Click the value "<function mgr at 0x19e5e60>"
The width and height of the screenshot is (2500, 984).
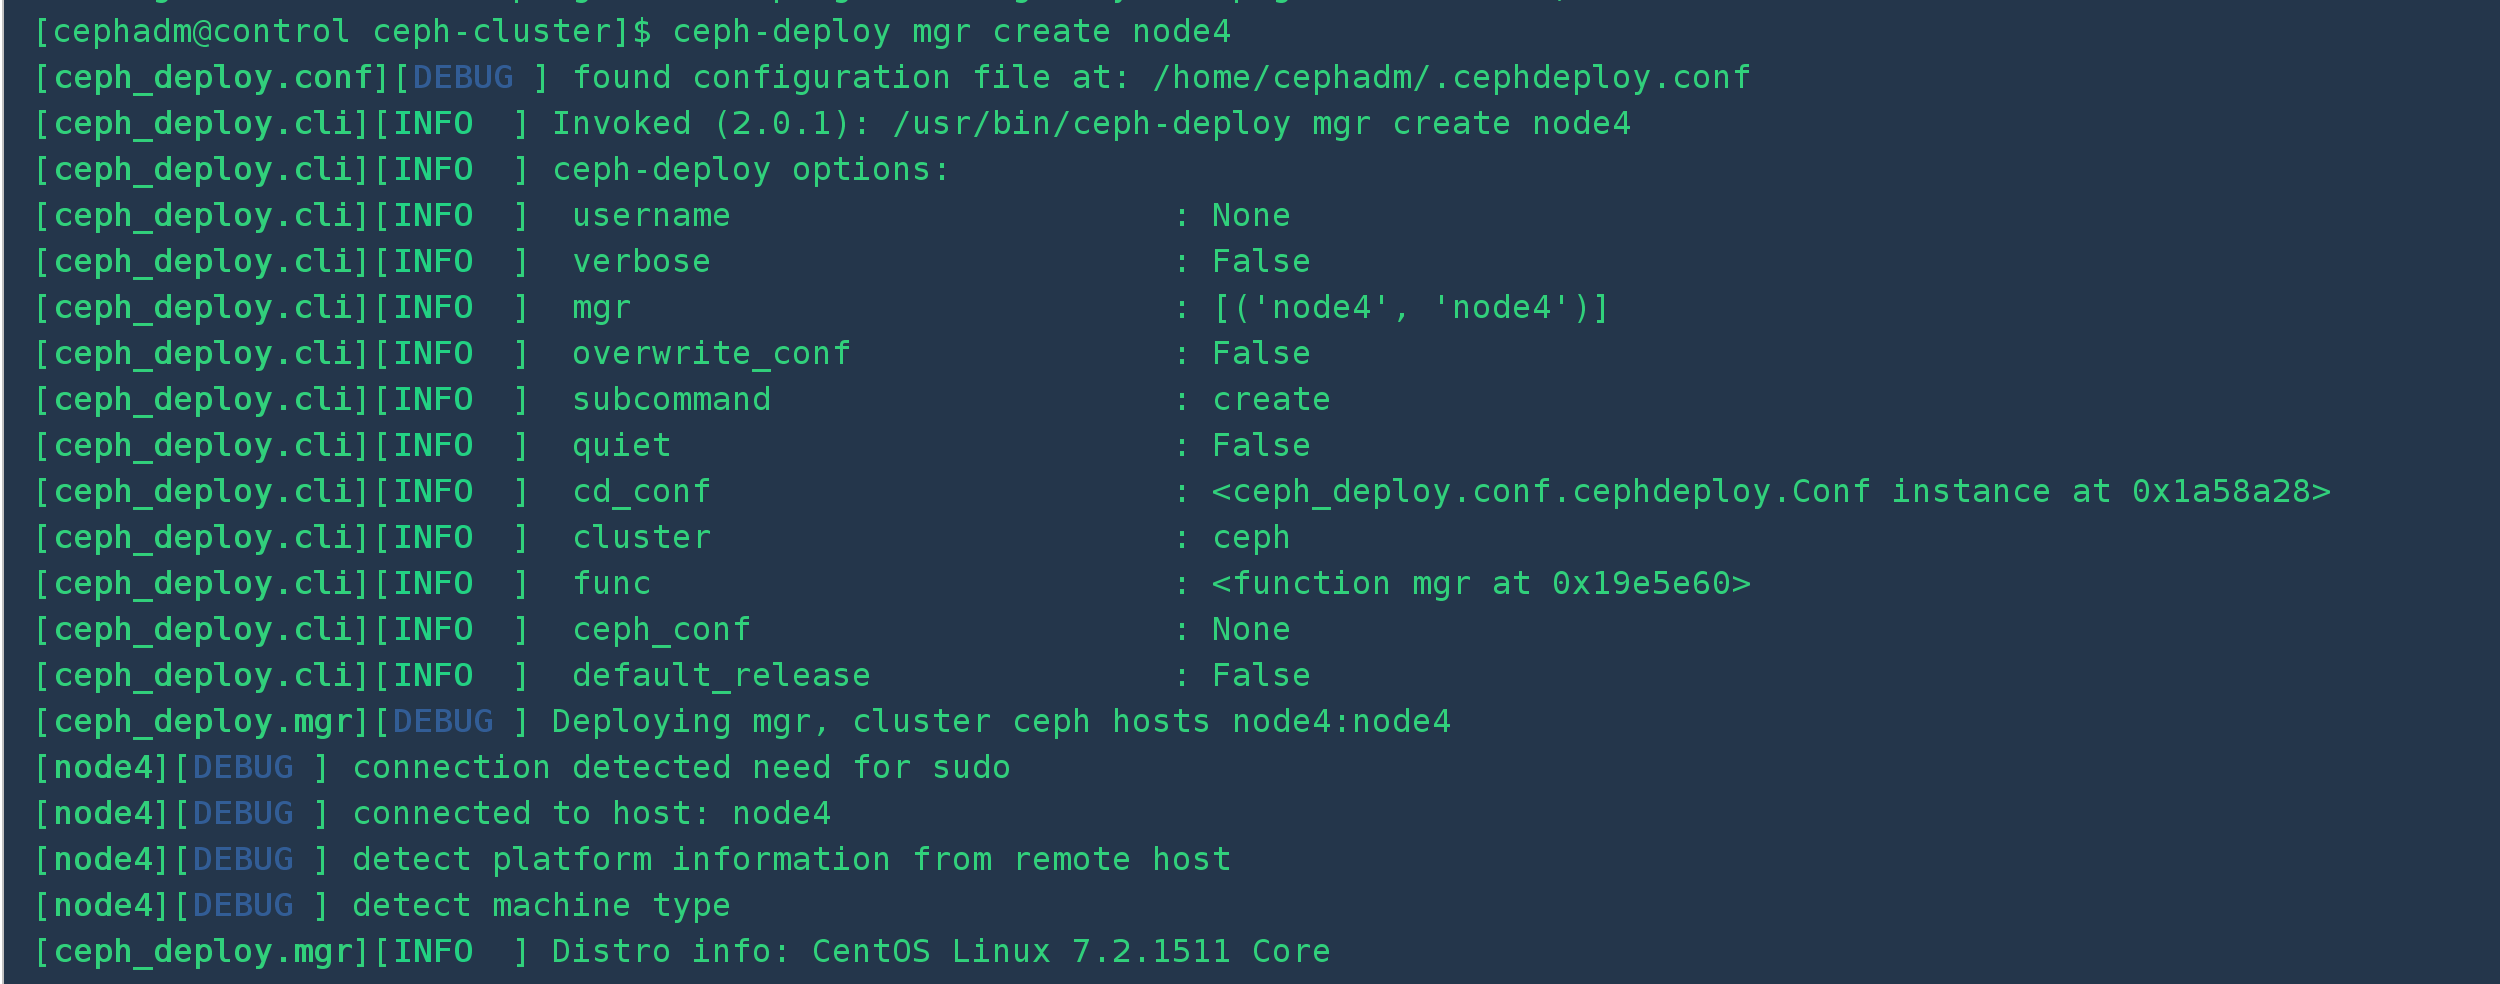pos(1482,584)
